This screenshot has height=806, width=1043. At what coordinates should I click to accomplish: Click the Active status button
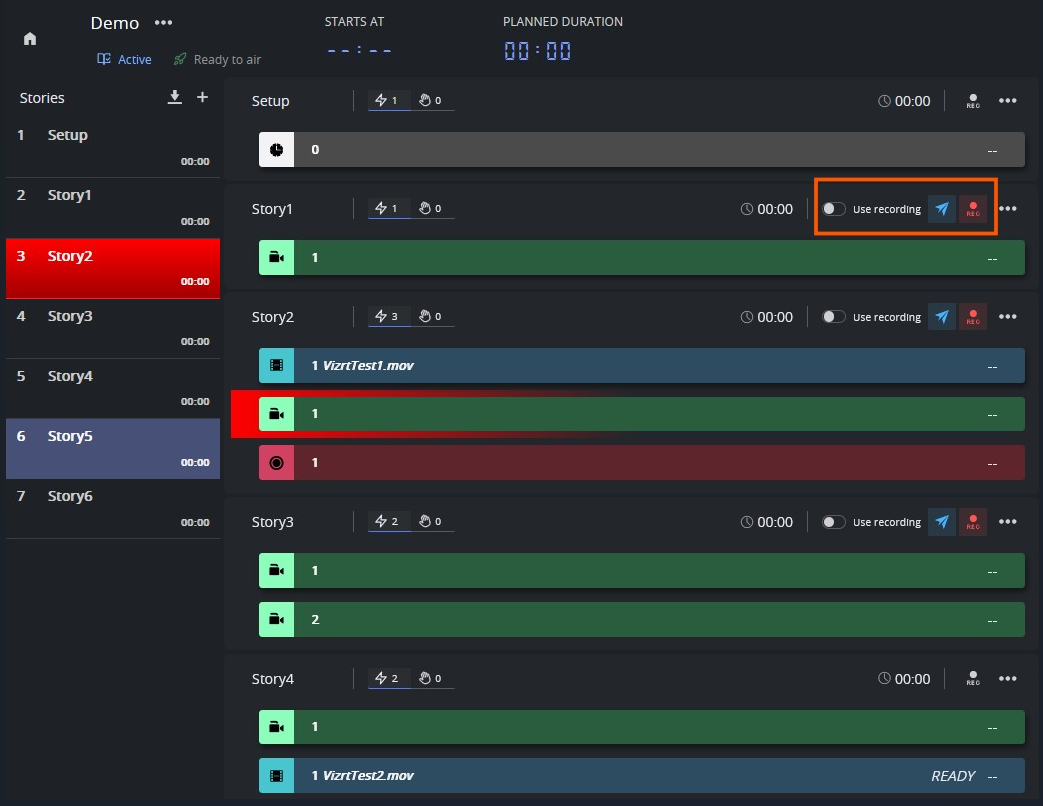tap(125, 60)
